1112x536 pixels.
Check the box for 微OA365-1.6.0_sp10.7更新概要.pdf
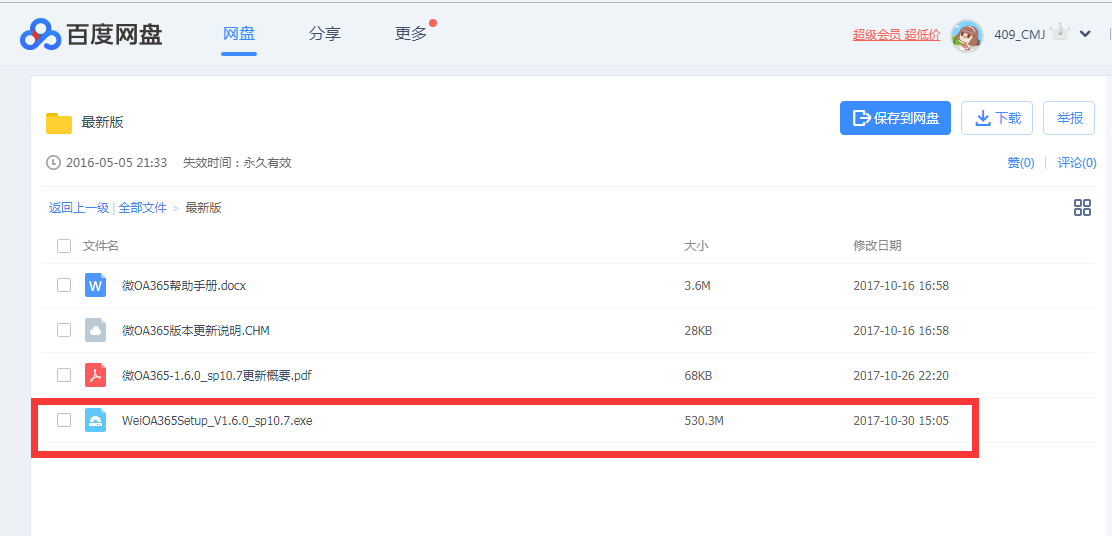[64, 375]
